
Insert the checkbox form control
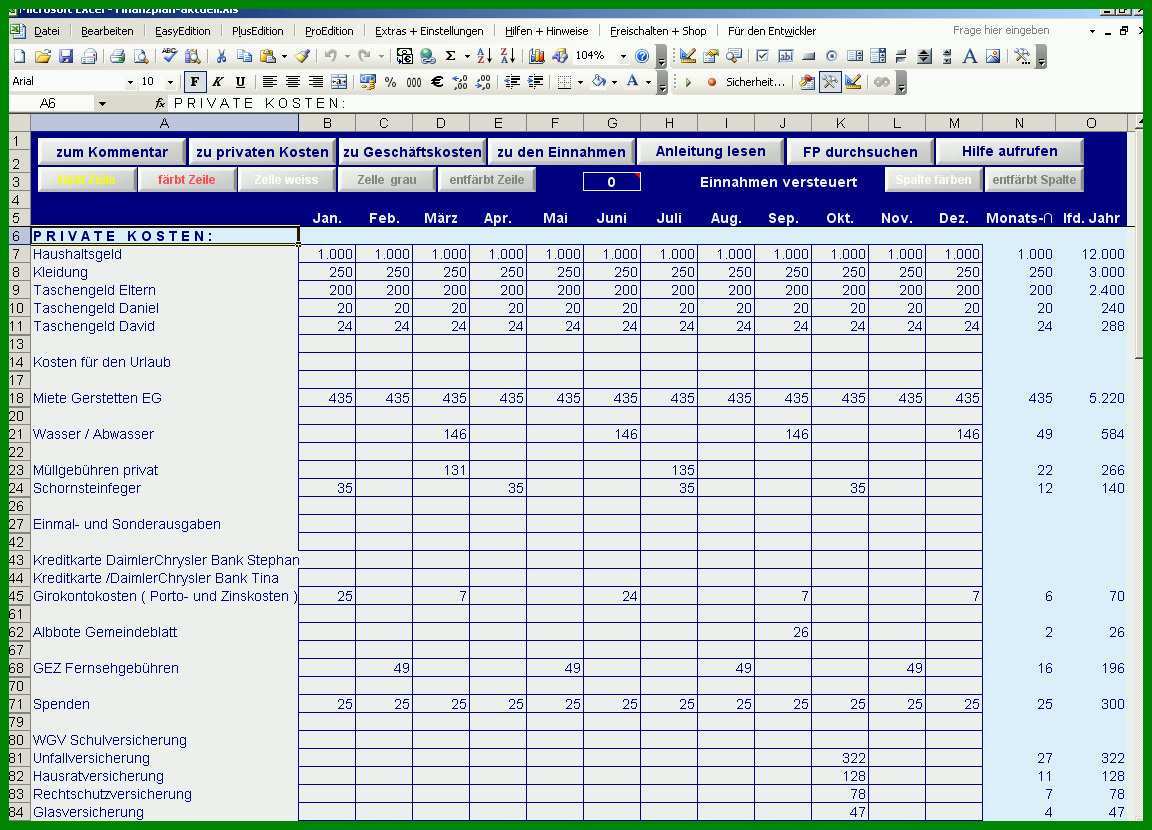click(x=762, y=56)
